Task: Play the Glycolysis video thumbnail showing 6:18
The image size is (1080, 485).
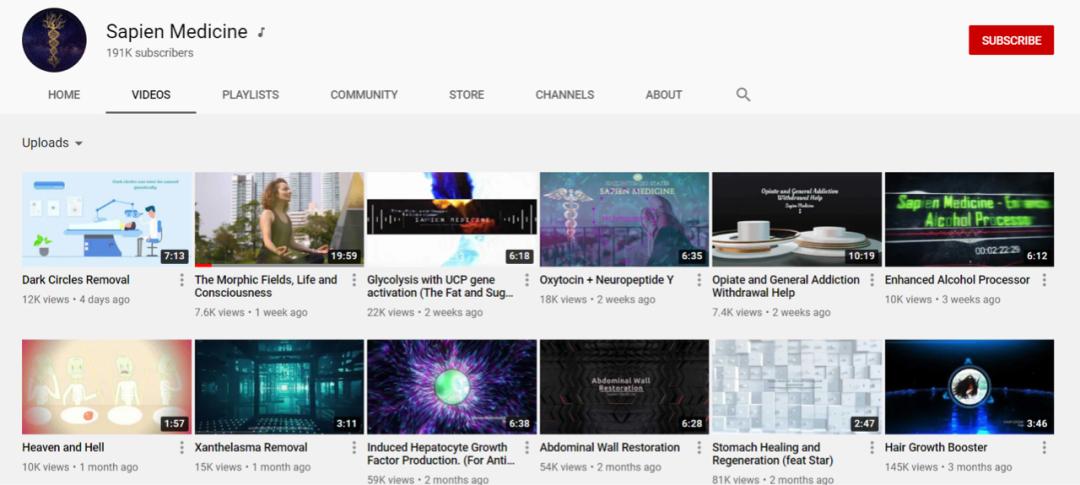Action: click(452, 219)
